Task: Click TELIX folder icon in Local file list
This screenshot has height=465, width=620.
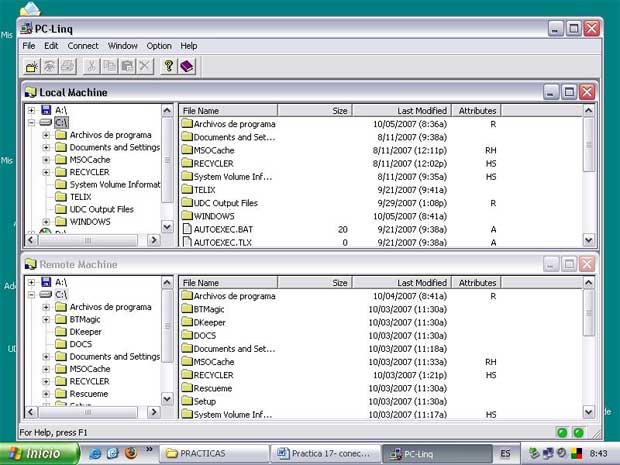Action: pos(187,189)
